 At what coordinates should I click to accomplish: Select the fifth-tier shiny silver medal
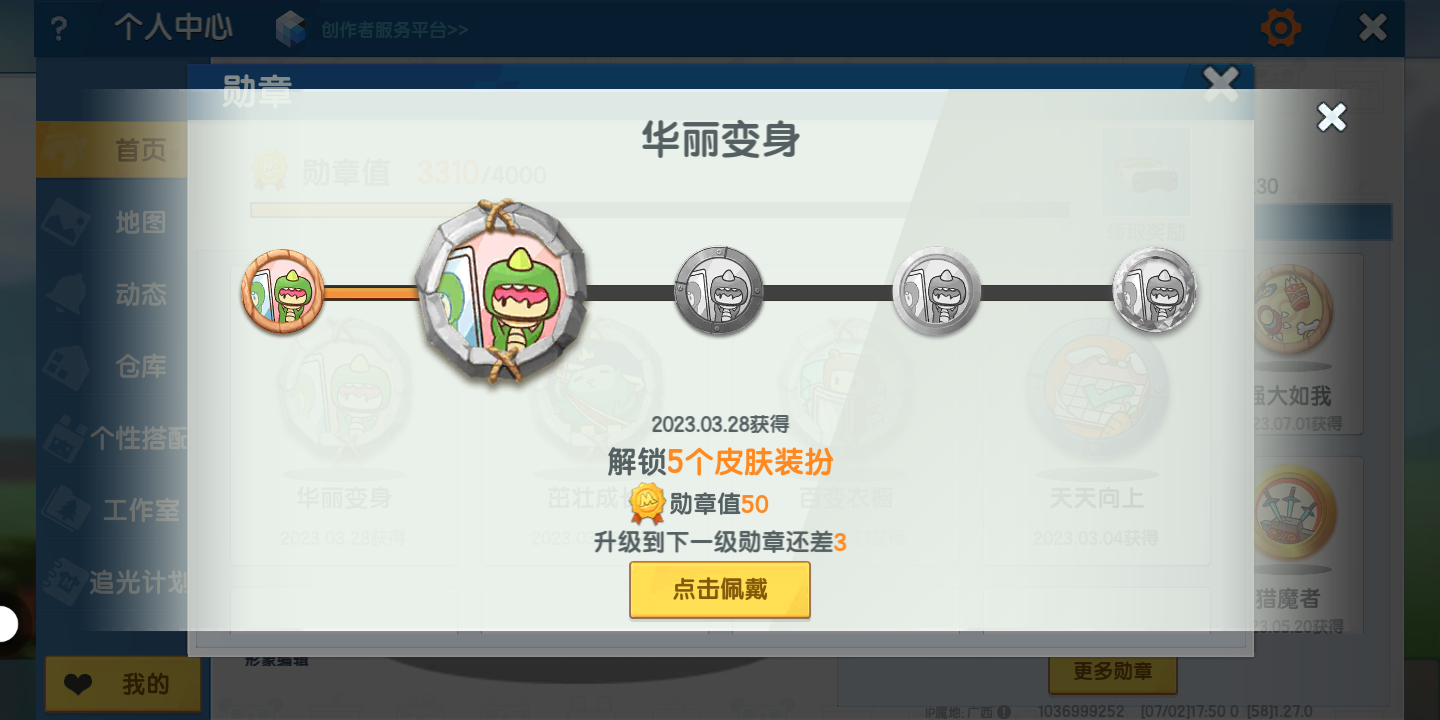pyautogui.click(x=1155, y=291)
